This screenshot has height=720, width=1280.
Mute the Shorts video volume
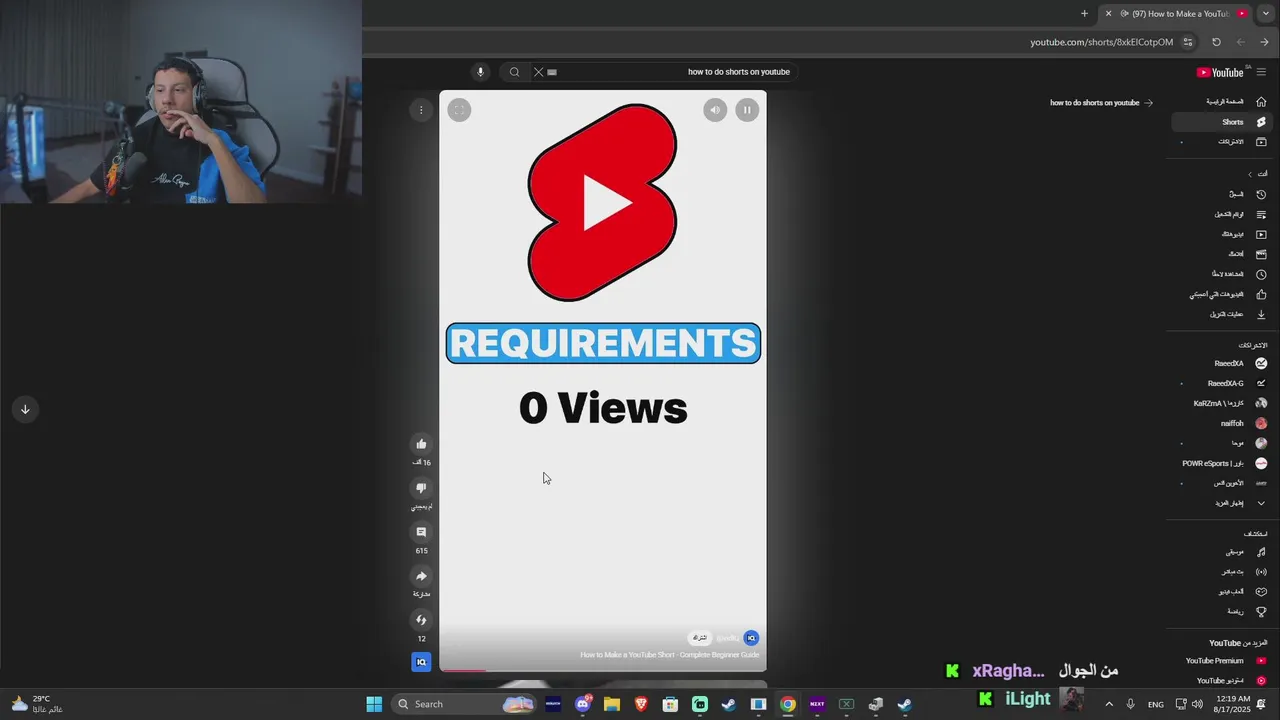pos(714,110)
